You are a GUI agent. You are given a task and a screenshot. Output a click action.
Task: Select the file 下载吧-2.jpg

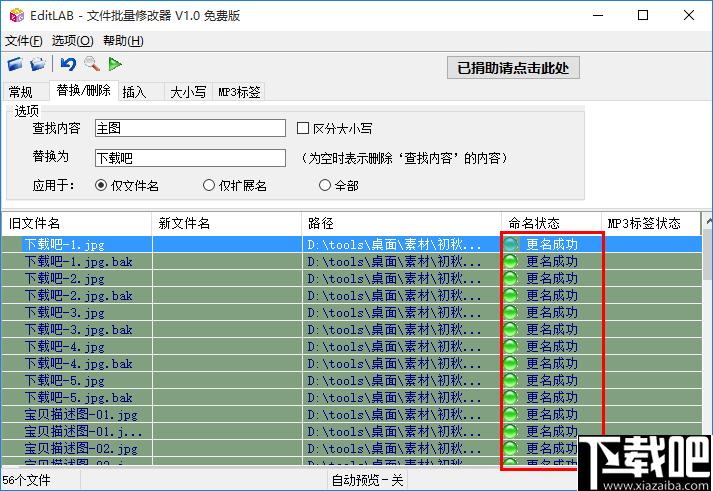pos(65,278)
